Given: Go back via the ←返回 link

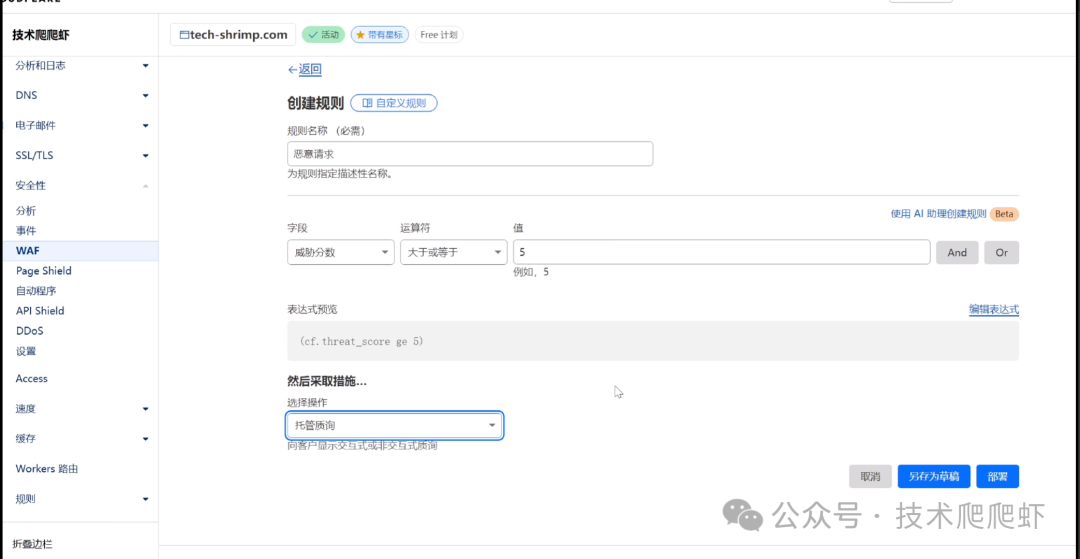Looking at the screenshot, I should pos(304,70).
